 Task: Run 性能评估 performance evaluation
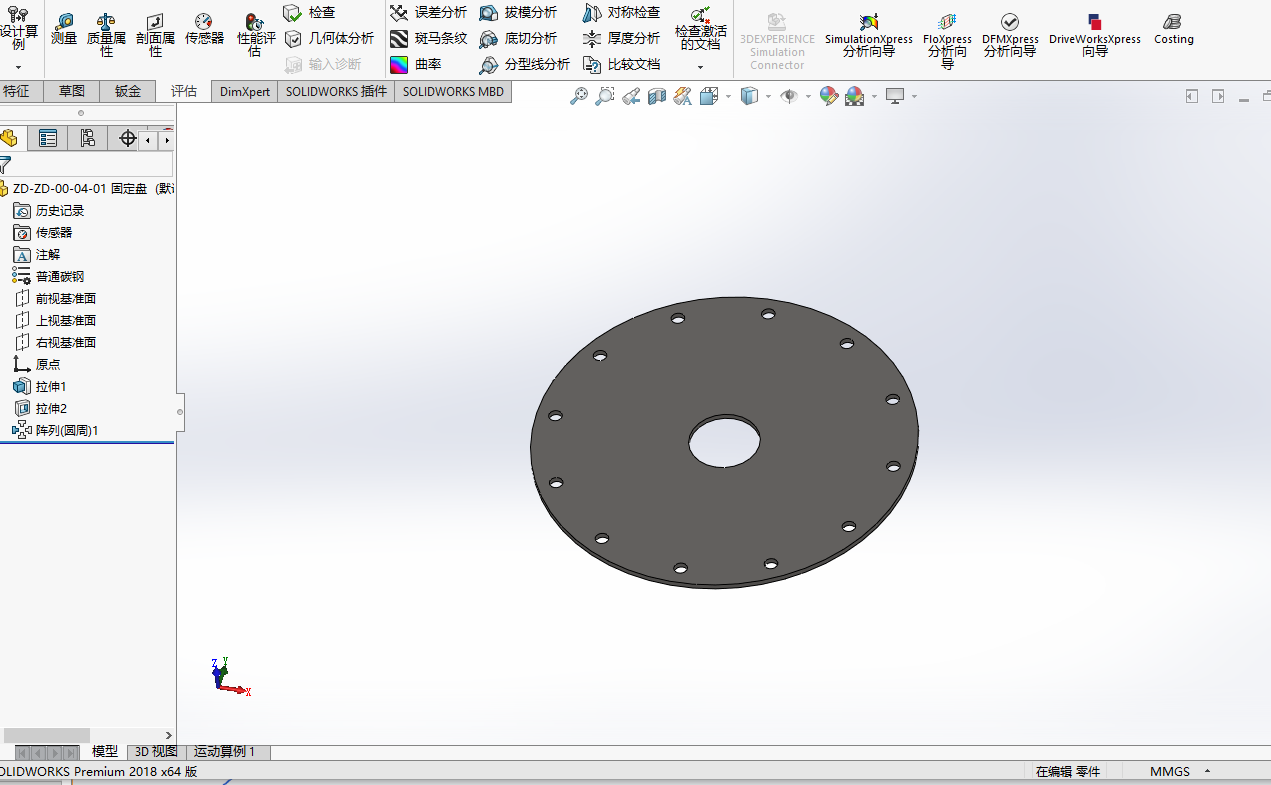(255, 36)
